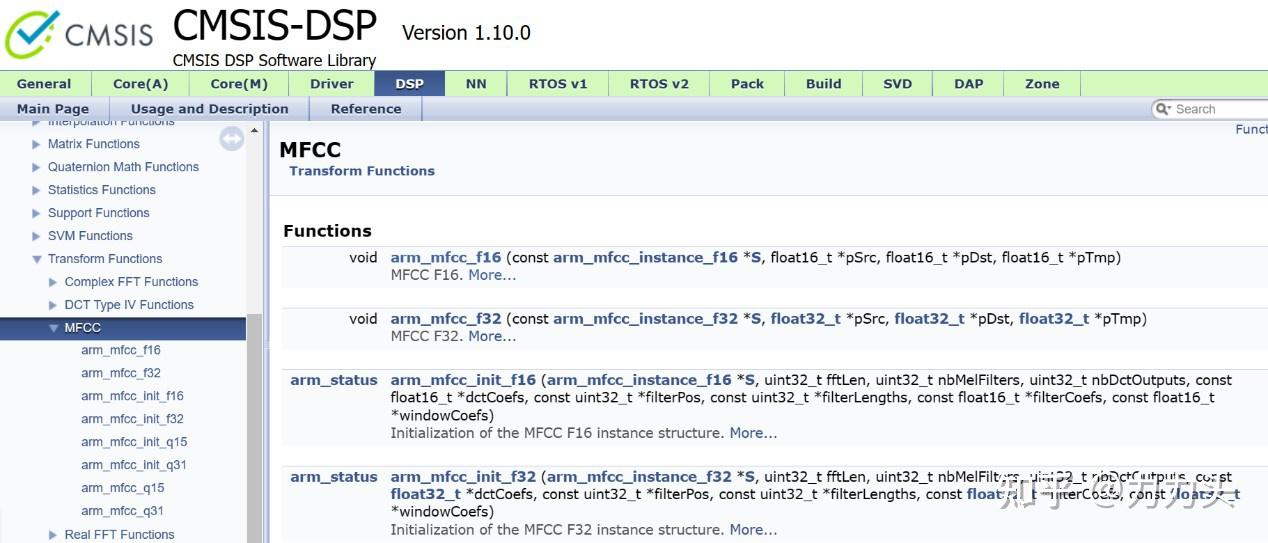The width and height of the screenshot is (1268, 543).
Task: Collapse the Transform Functions tree node
Action: point(37,259)
